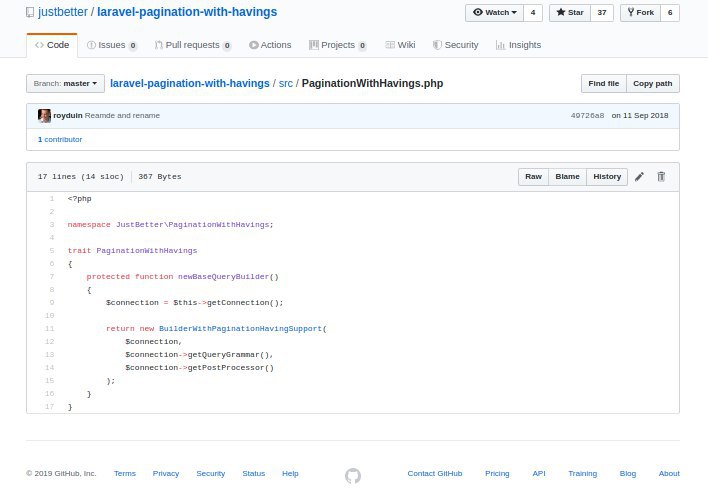Switch to the Issues tab
The height and width of the screenshot is (504, 708).
[112, 45]
